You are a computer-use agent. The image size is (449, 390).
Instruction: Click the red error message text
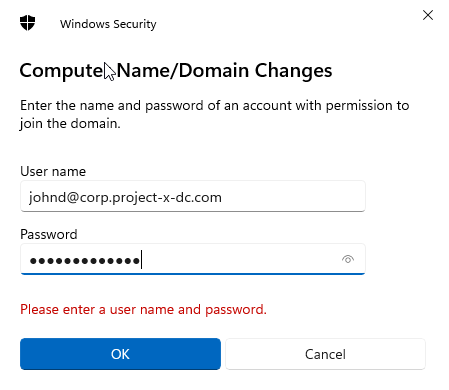(x=143, y=309)
